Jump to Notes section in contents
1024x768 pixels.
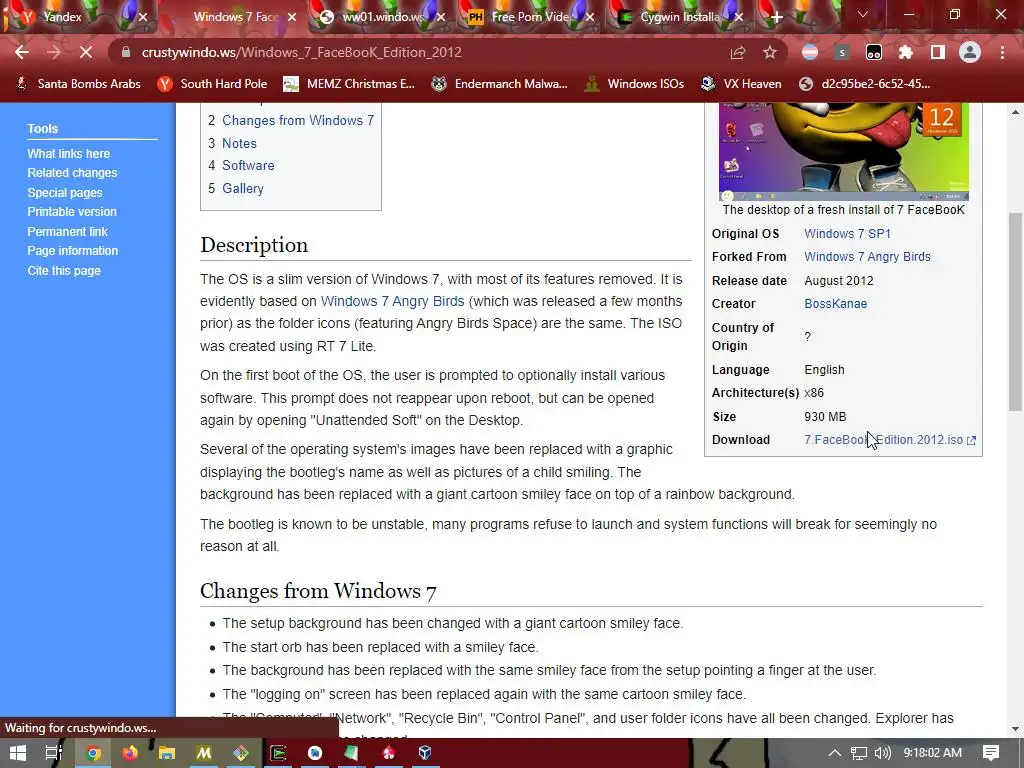(x=239, y=143)
